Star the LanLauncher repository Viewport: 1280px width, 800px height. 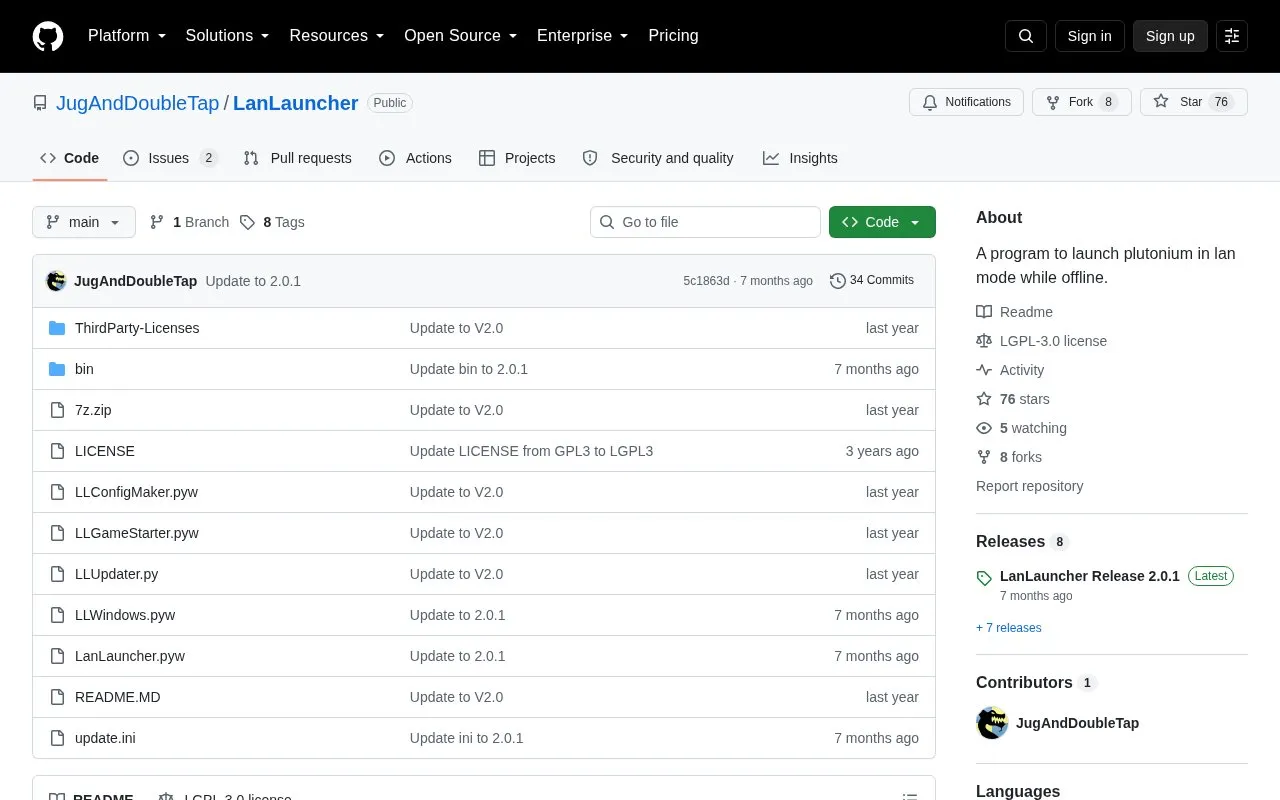tap(1193, 102)
